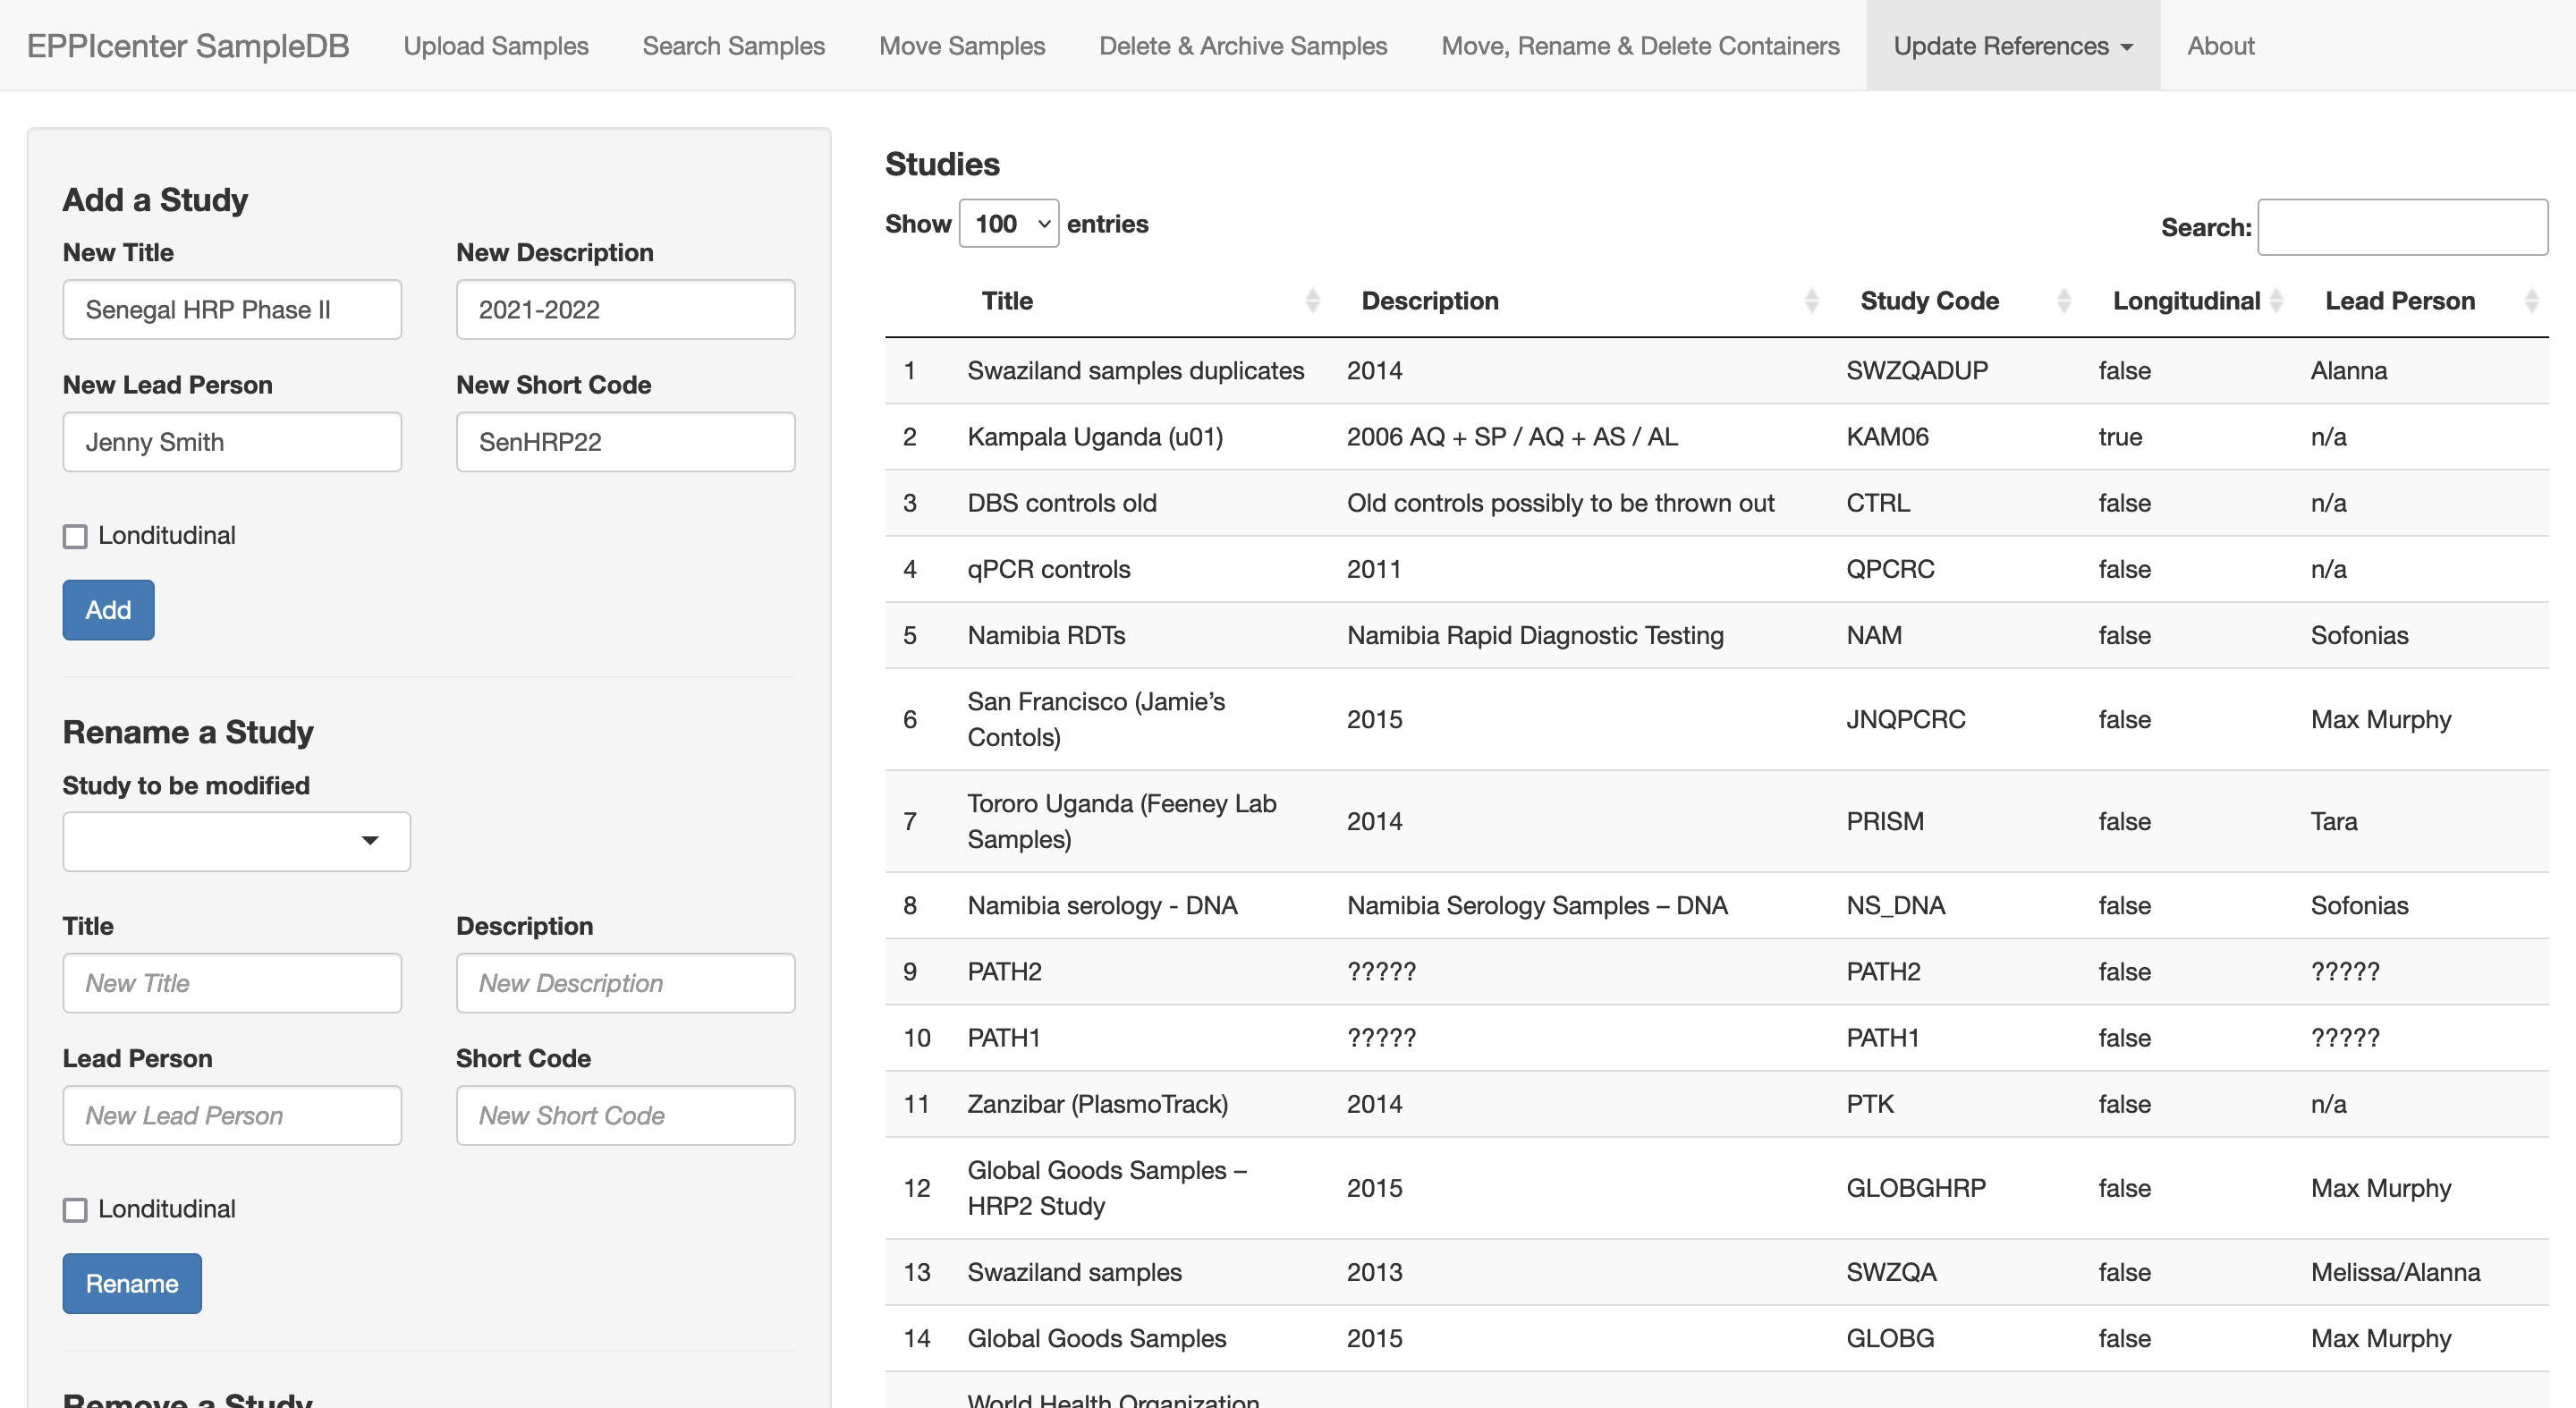Image resolution: width=2576 pixels, height=1408 pixels.
Task: Open the Show entries dropdown
Action: tap(1008, 223)
